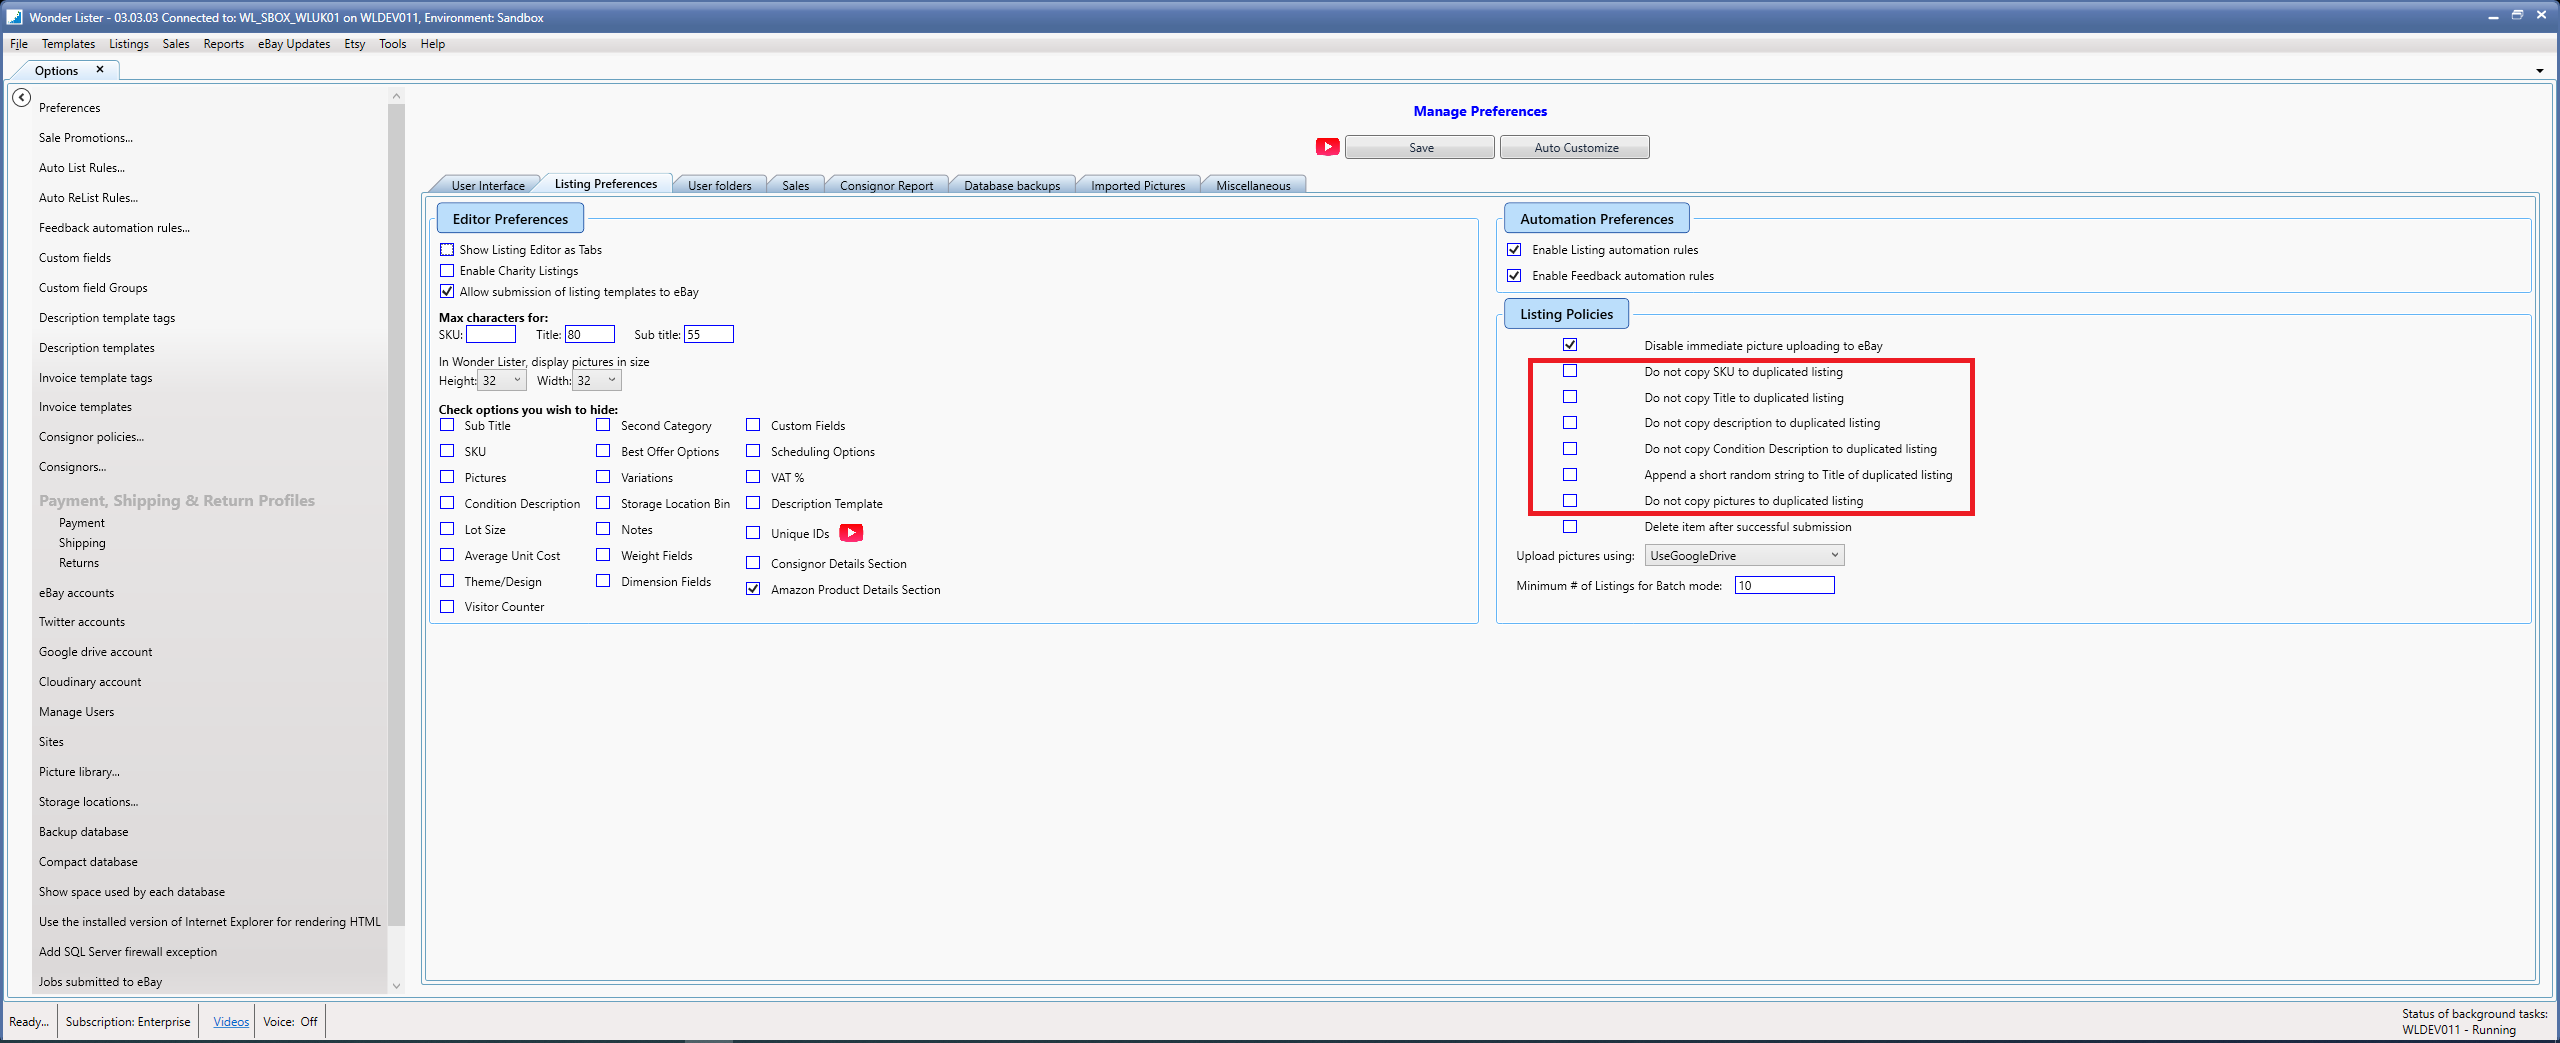Click the Sub title max characters field
Screen dimensions: 2560x1043
coord(709,335)
